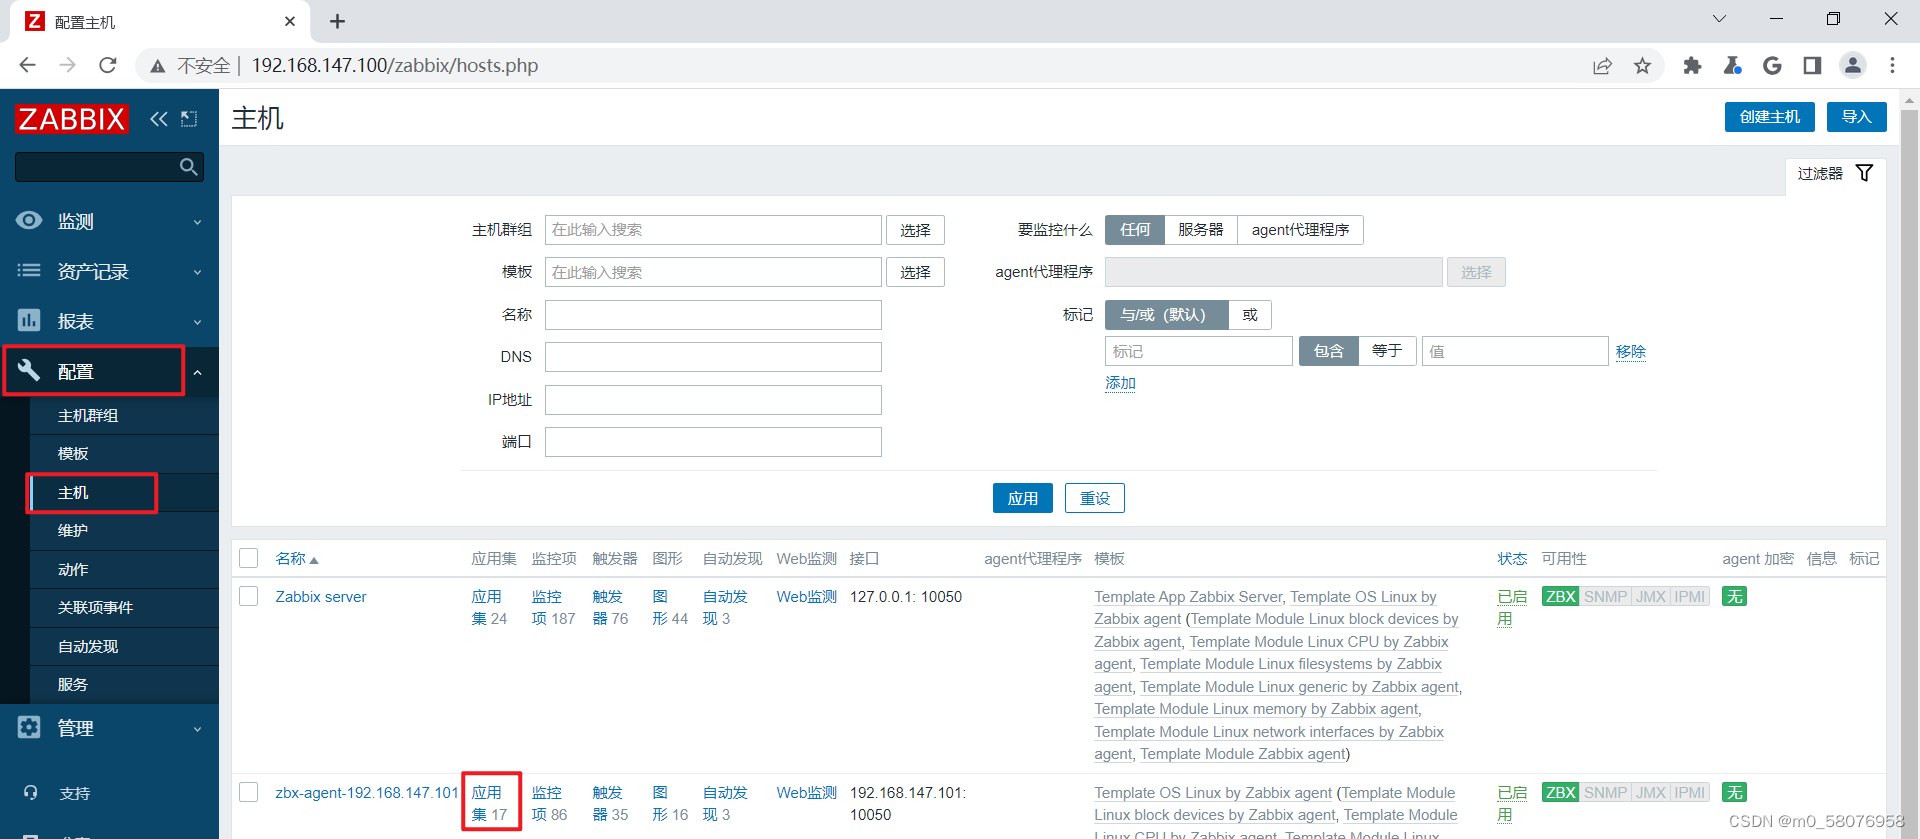
Task: Open the Zabbix server host link
Action: click(321, 597)
